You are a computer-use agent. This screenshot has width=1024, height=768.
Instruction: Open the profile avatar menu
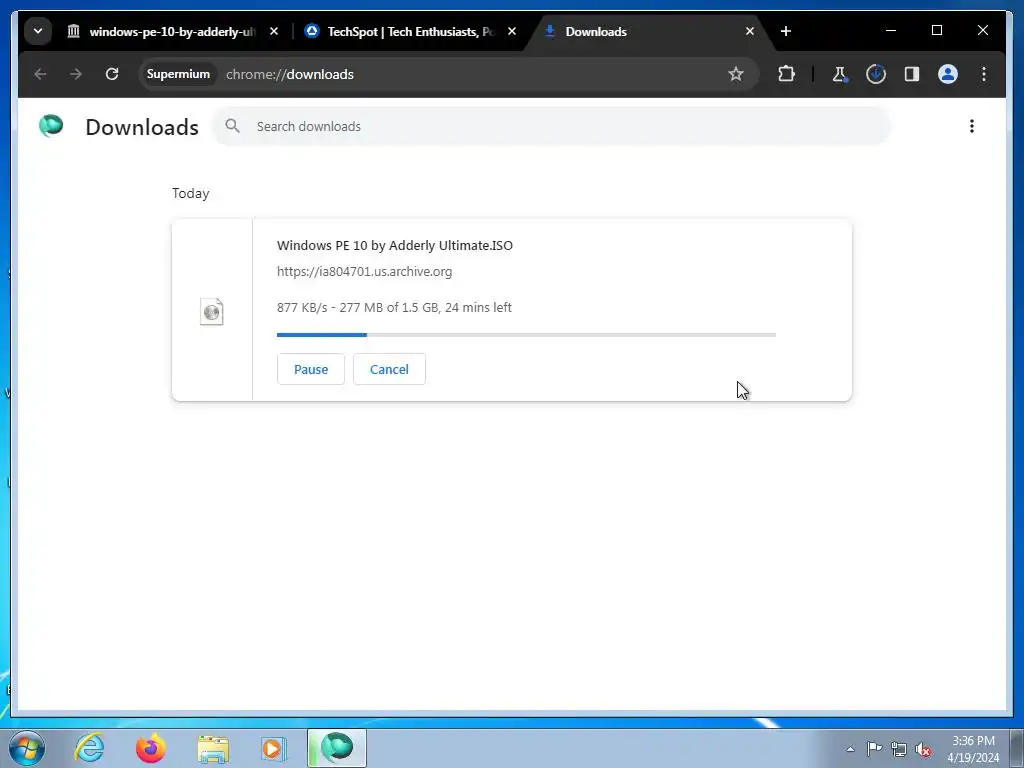(x=948, y=74)
